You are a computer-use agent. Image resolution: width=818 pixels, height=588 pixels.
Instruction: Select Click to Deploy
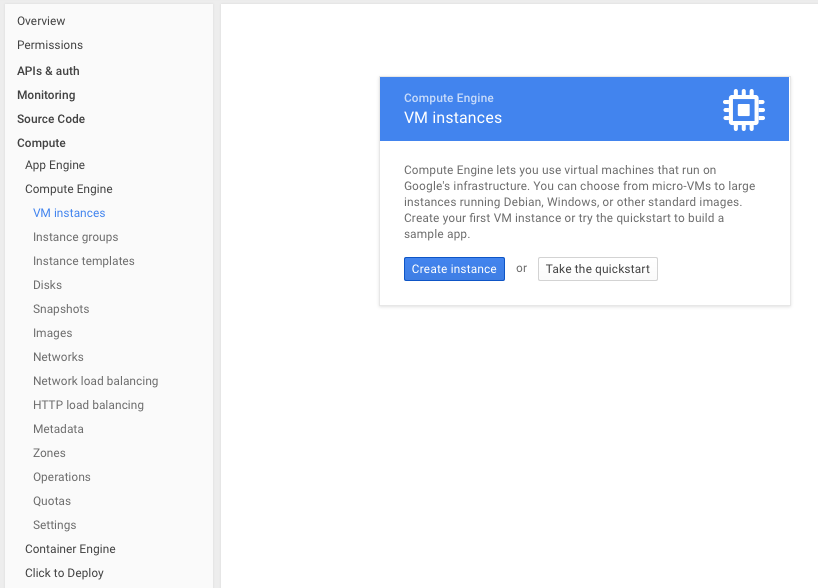pos(64,573)
